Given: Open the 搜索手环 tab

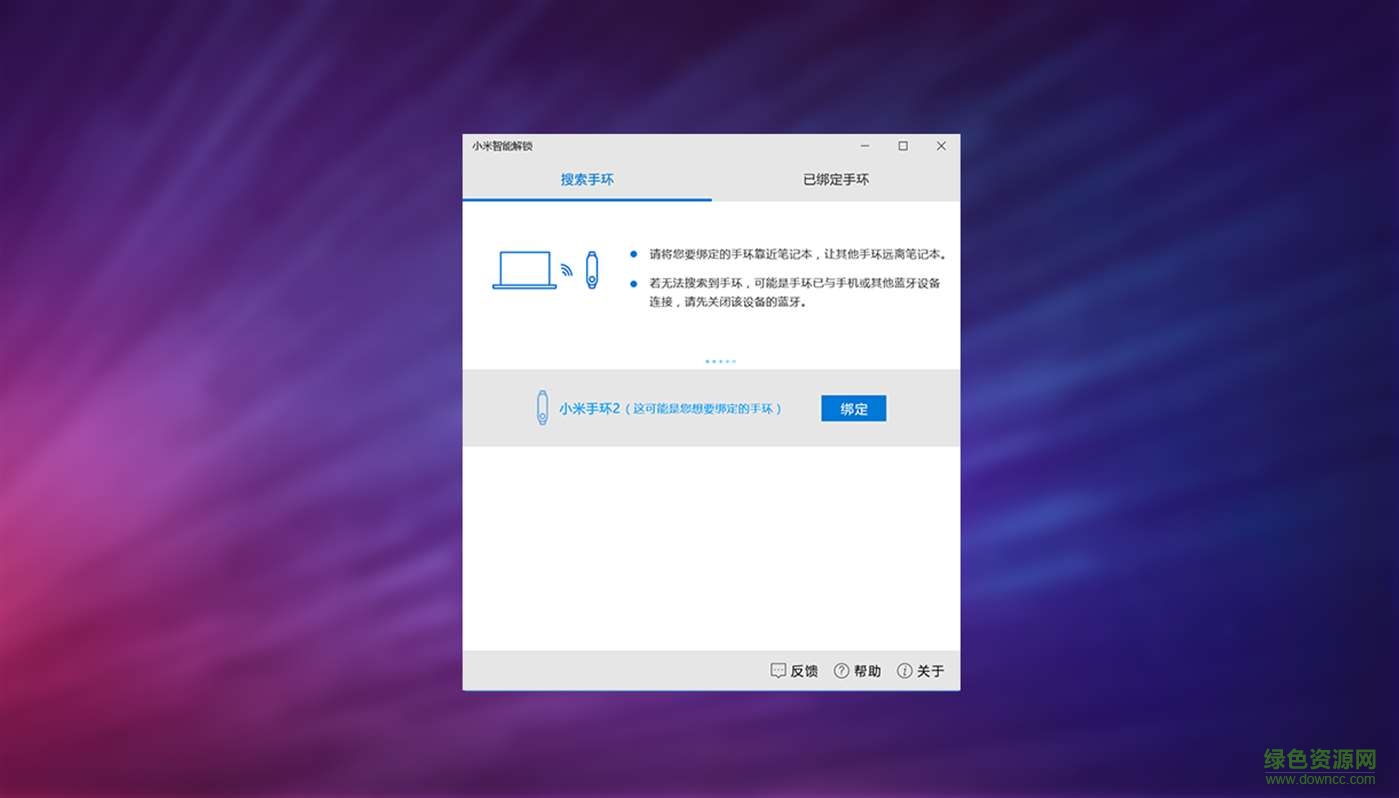Looking at the screenshot, I should (587, 180).
